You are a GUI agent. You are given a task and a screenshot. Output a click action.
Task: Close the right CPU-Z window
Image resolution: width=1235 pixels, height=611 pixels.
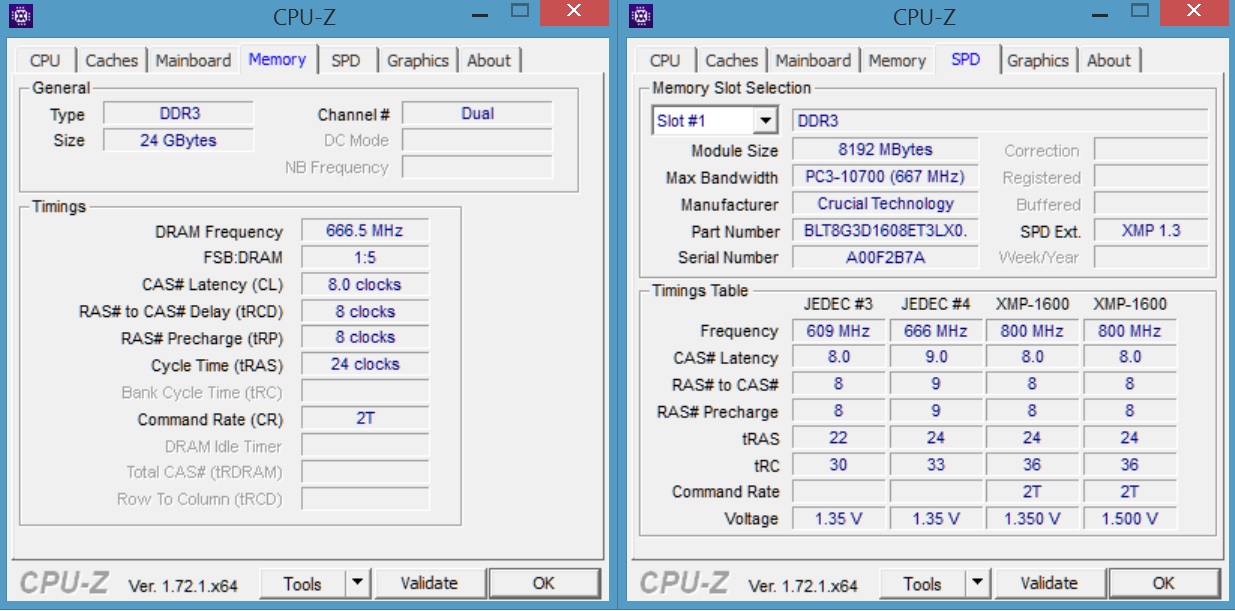coord(1194,12)
